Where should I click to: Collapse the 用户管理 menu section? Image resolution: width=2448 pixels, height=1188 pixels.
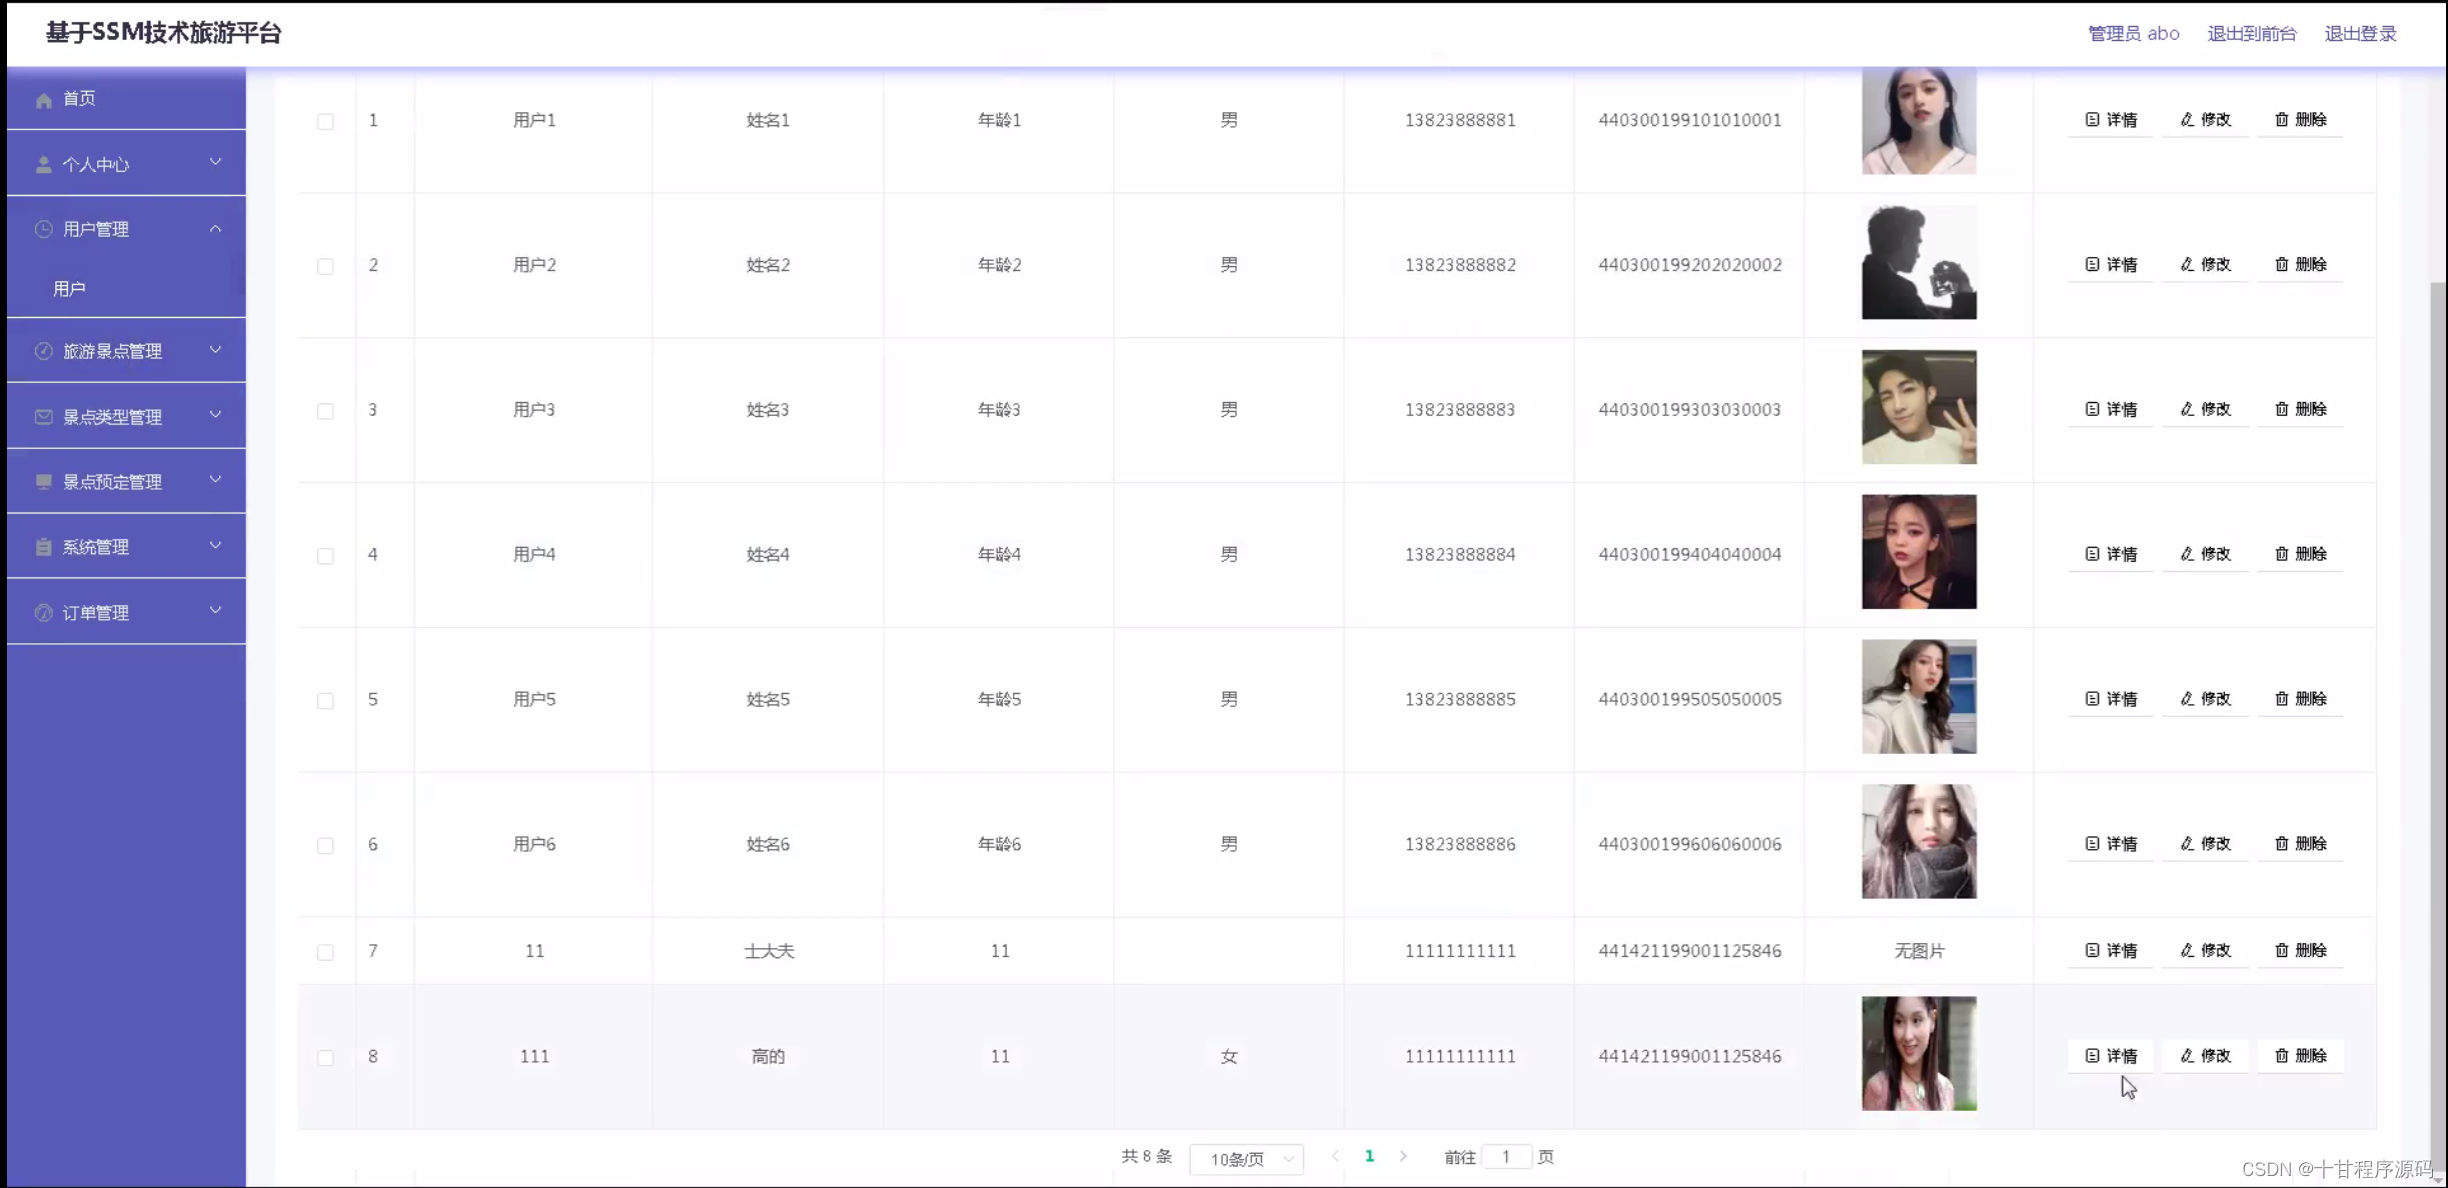coord(215,229)
